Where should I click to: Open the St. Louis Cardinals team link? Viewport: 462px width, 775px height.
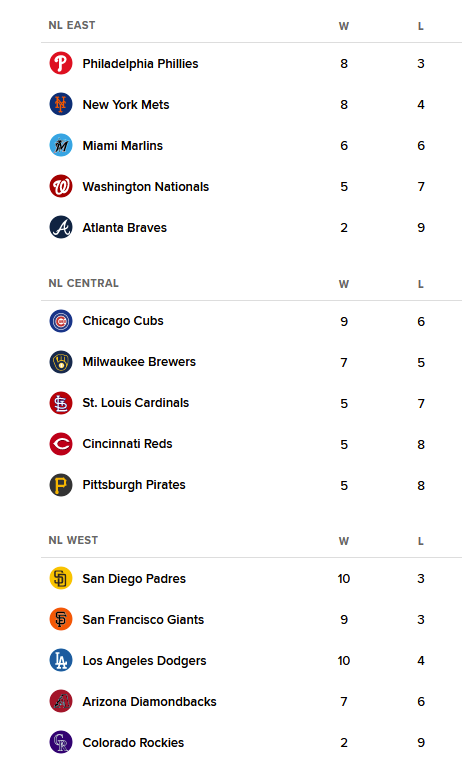(135, 403)
